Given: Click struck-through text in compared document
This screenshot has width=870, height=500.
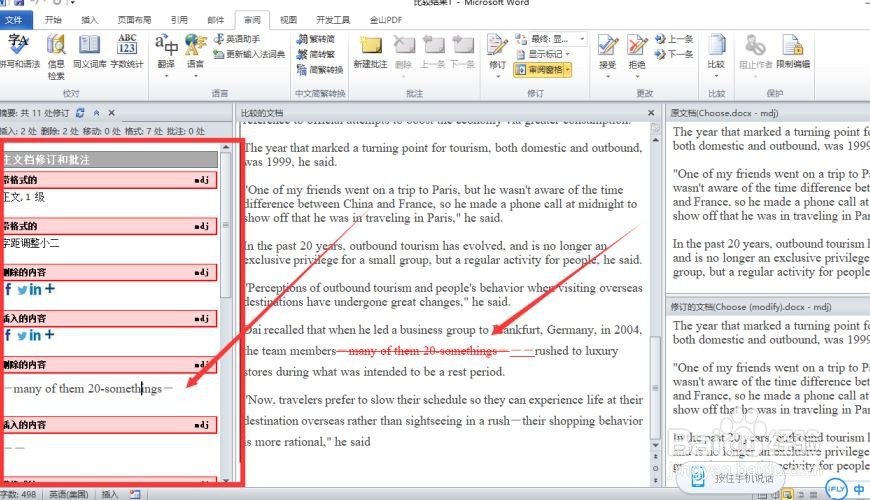Looking at the screenshot, I should (x=423, y=351).
